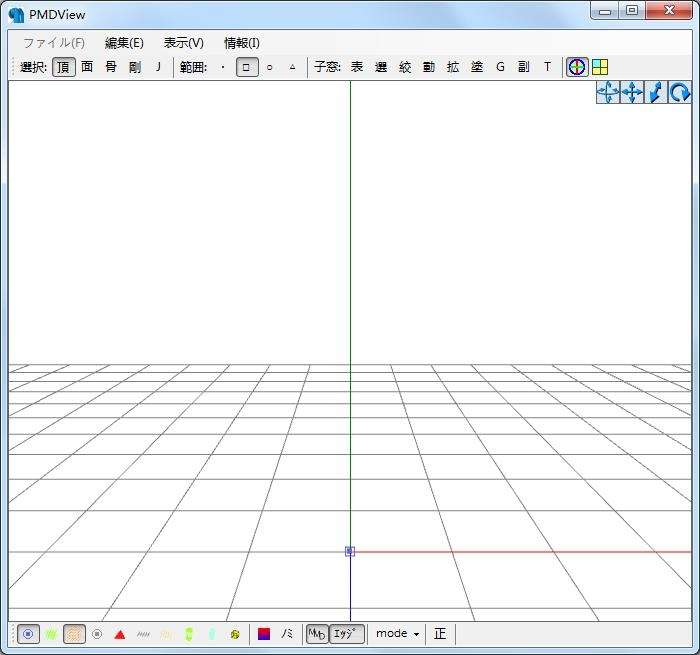Click the rotate view icon
700x655 pixels.
(x=680, y=93)
